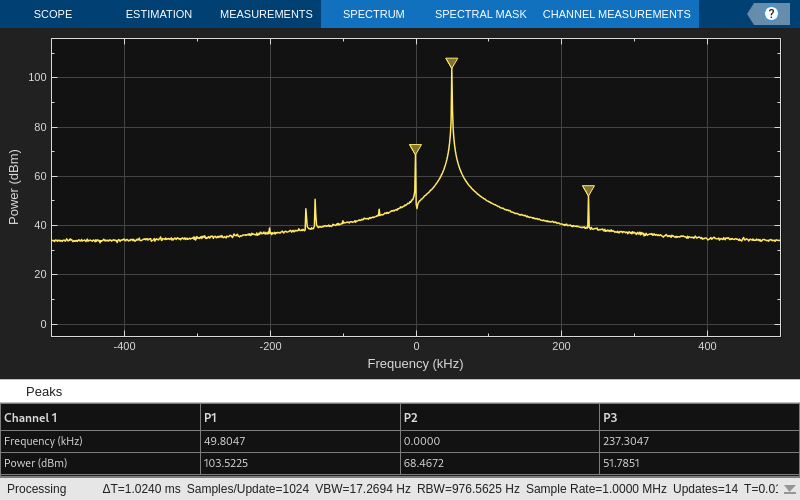Click the P2 column header
The height and width of the screenshot is (500, 800).
tap(410, 417)
